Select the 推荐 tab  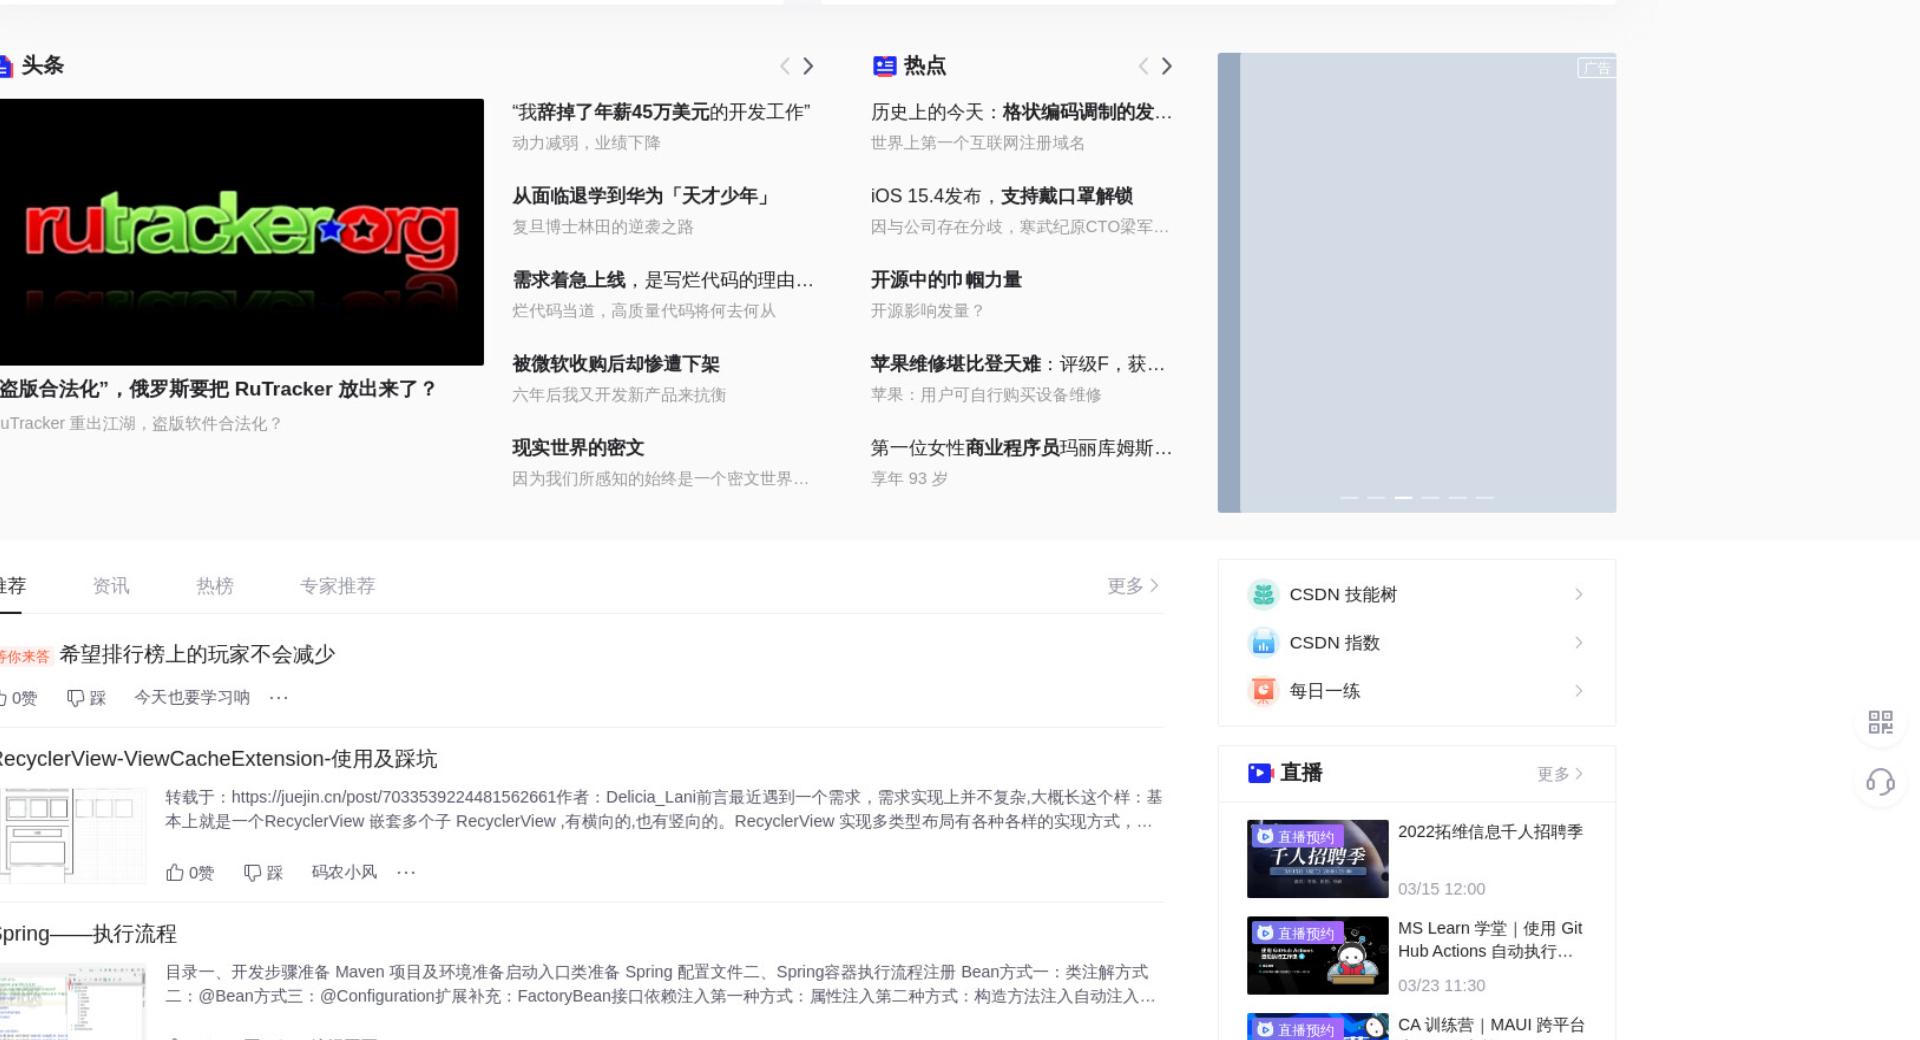(13, 586)
